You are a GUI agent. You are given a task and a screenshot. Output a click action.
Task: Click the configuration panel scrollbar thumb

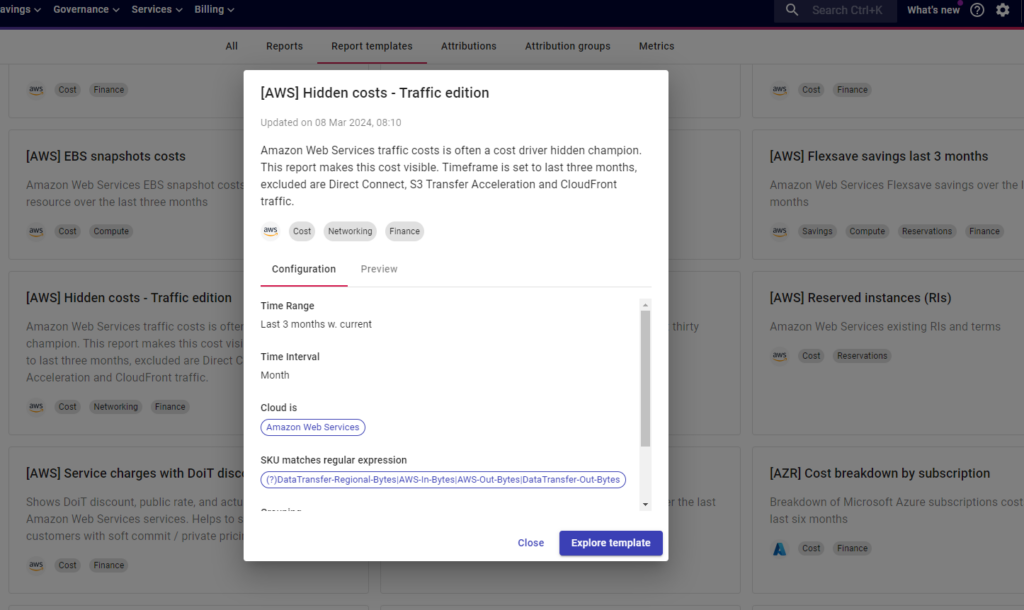645,379
